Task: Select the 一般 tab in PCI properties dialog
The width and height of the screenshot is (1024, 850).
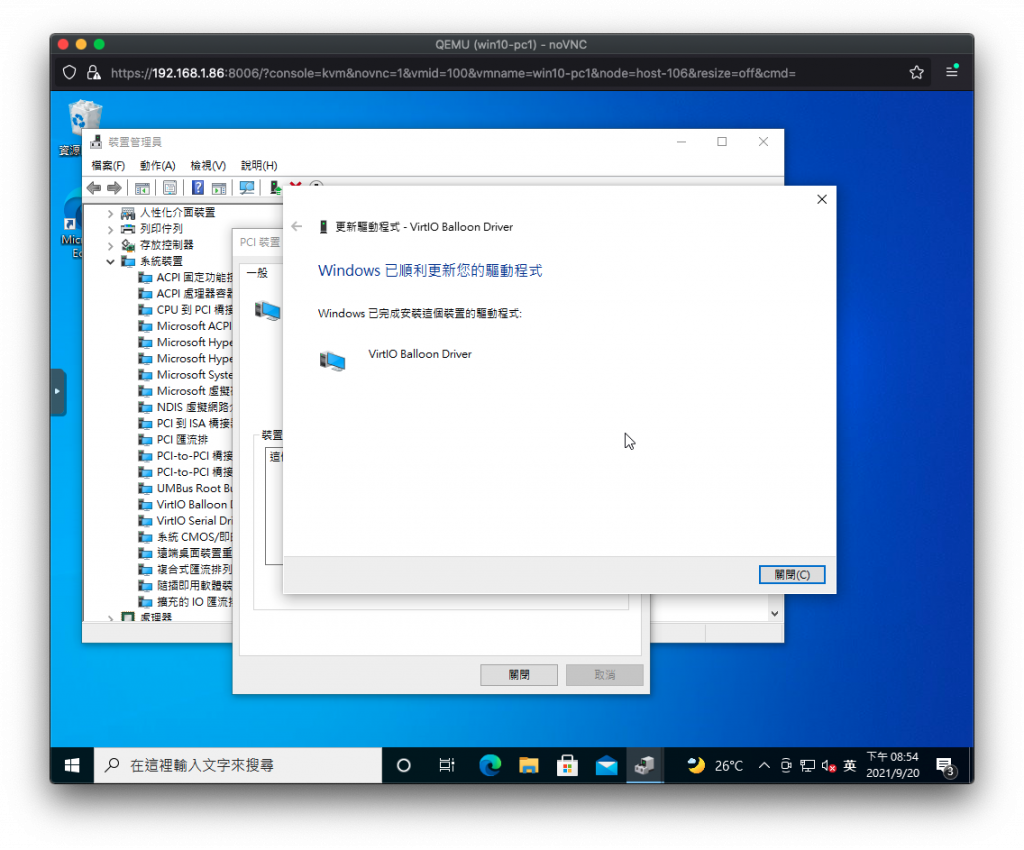Action: 258,273
